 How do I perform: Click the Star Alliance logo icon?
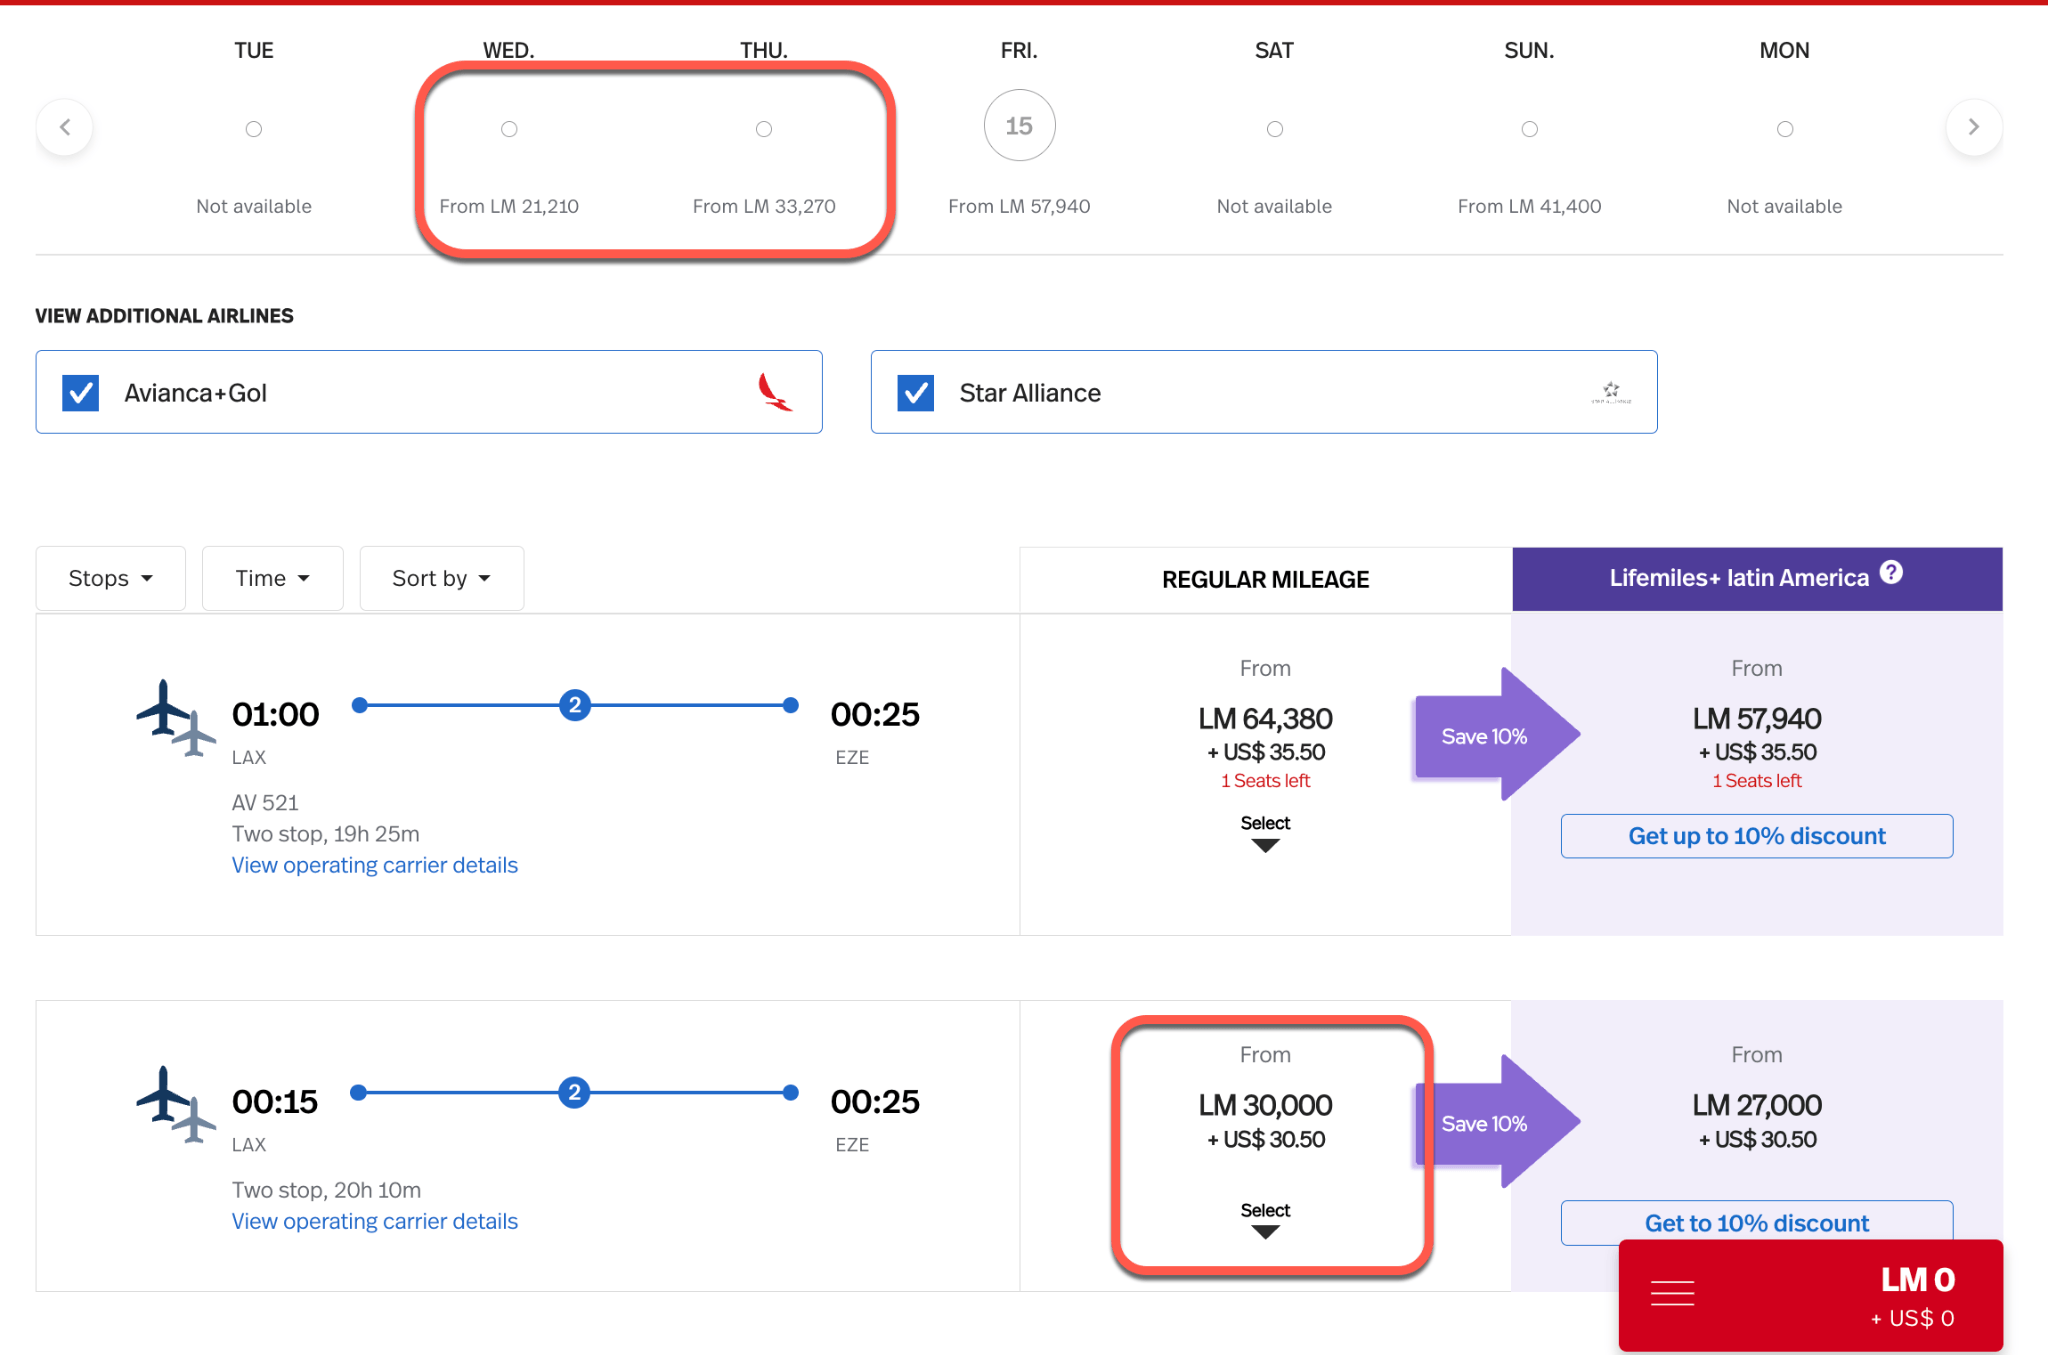[1611, 392]
